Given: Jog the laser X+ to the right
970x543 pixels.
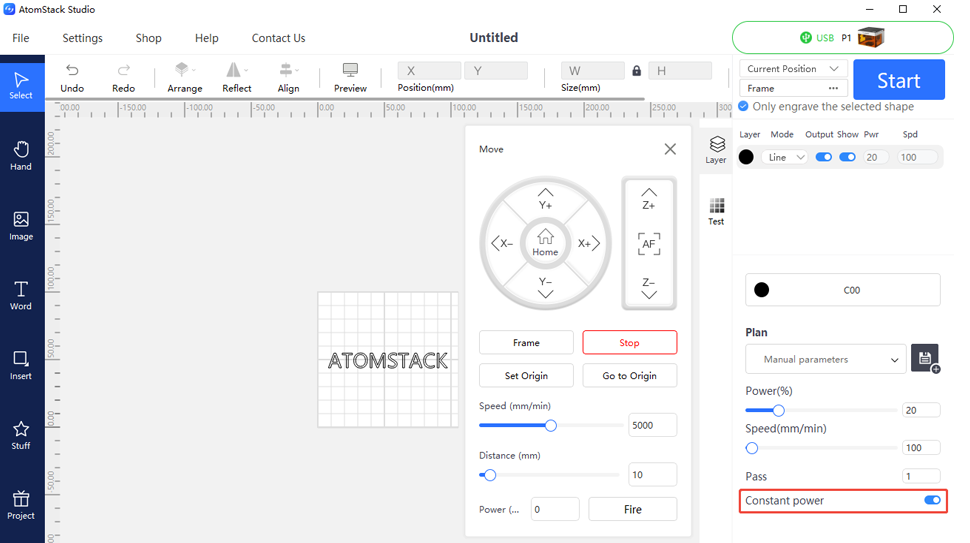Looking at the screenshot, I should (589, 243).
